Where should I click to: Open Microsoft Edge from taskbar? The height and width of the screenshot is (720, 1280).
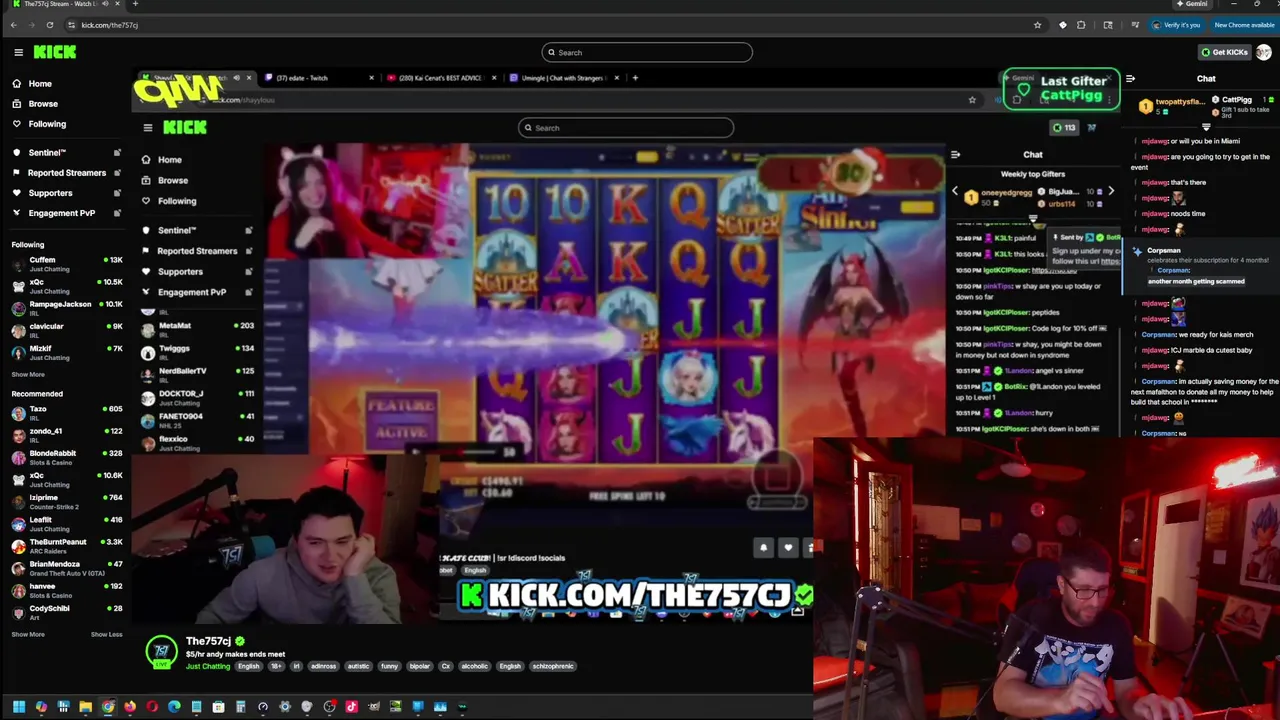(174, 707)
